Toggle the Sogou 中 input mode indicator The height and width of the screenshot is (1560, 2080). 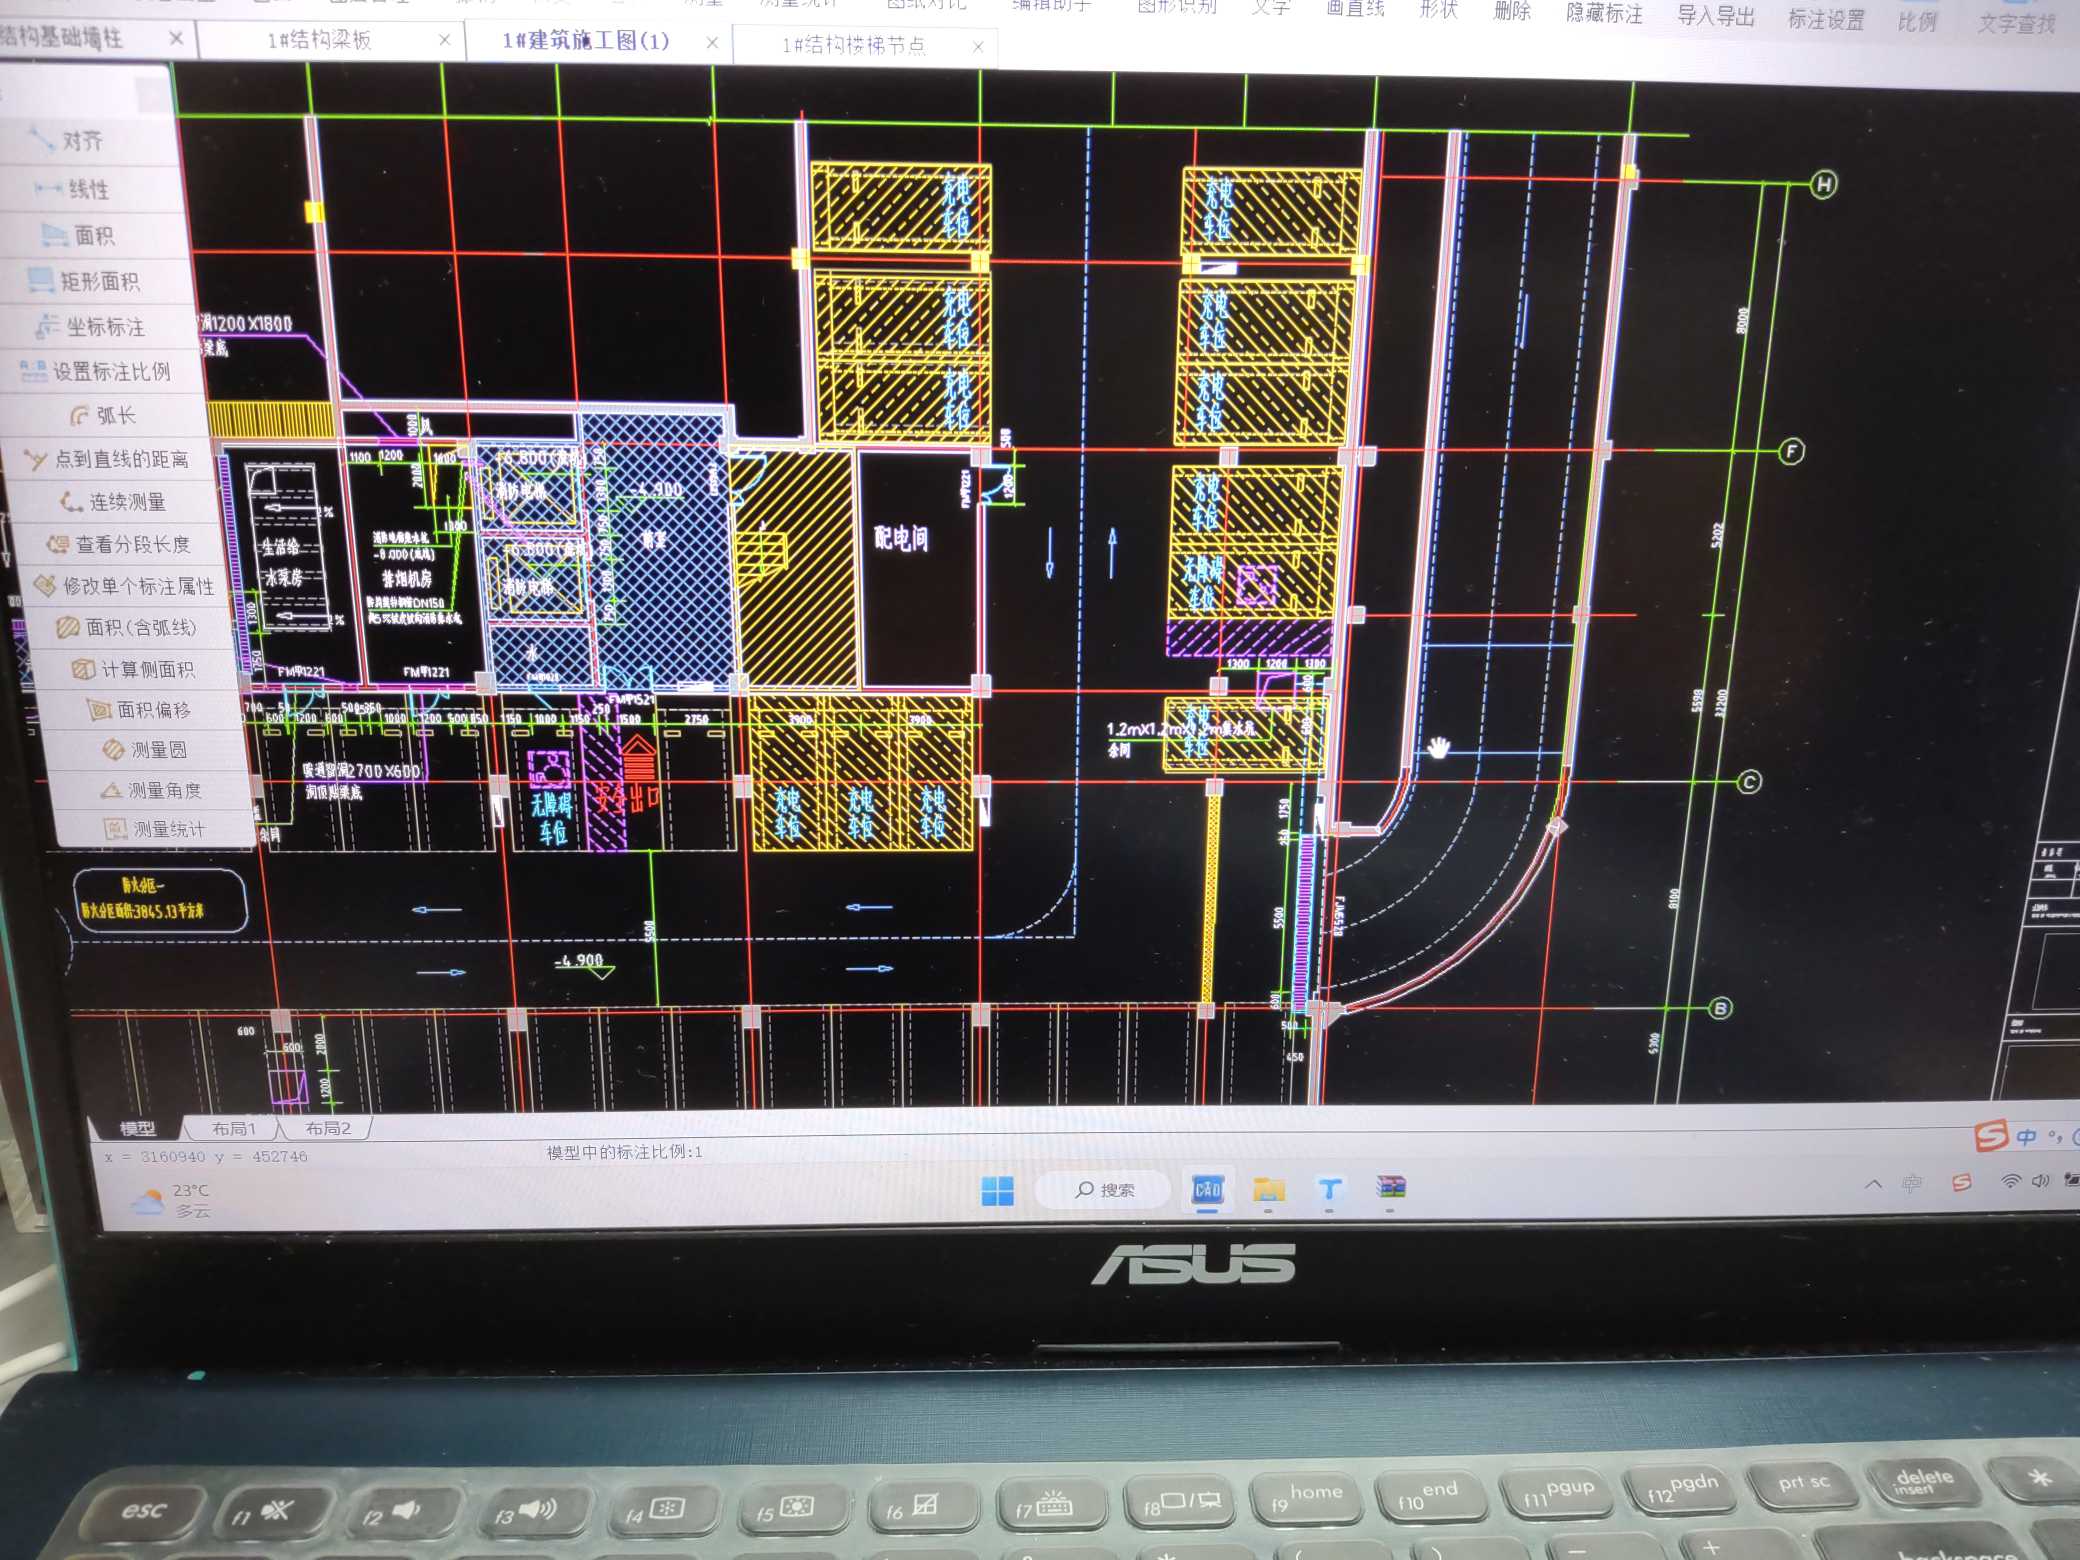pos(2026,1137)
